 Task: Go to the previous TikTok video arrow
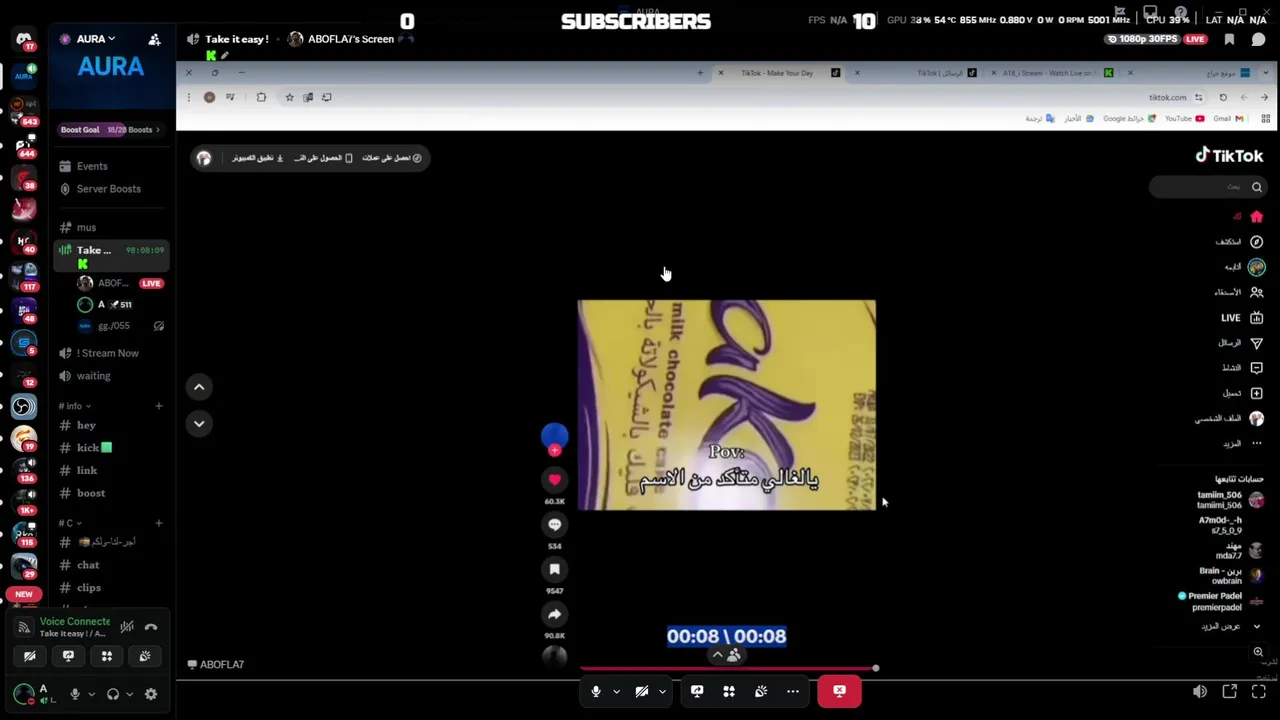pyautogui.click(x=199, y=387)
